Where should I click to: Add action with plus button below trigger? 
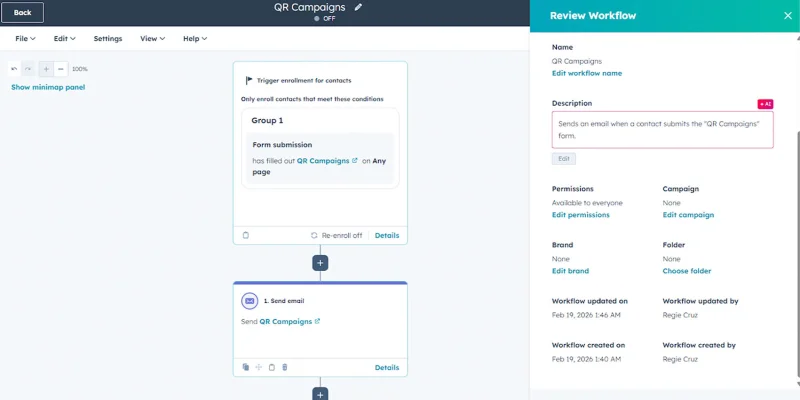(x=320, y=263)
